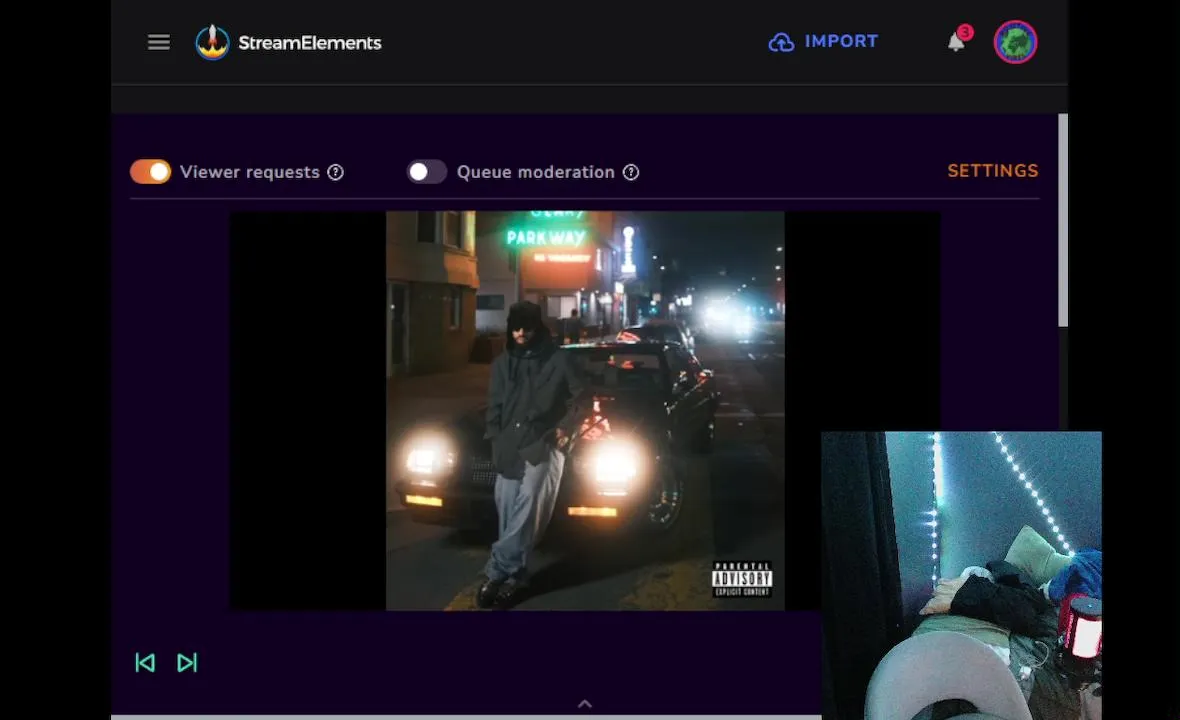Click the IMPORT cloud upload button
The image size is (1180, 720).
tap(823, 41)
